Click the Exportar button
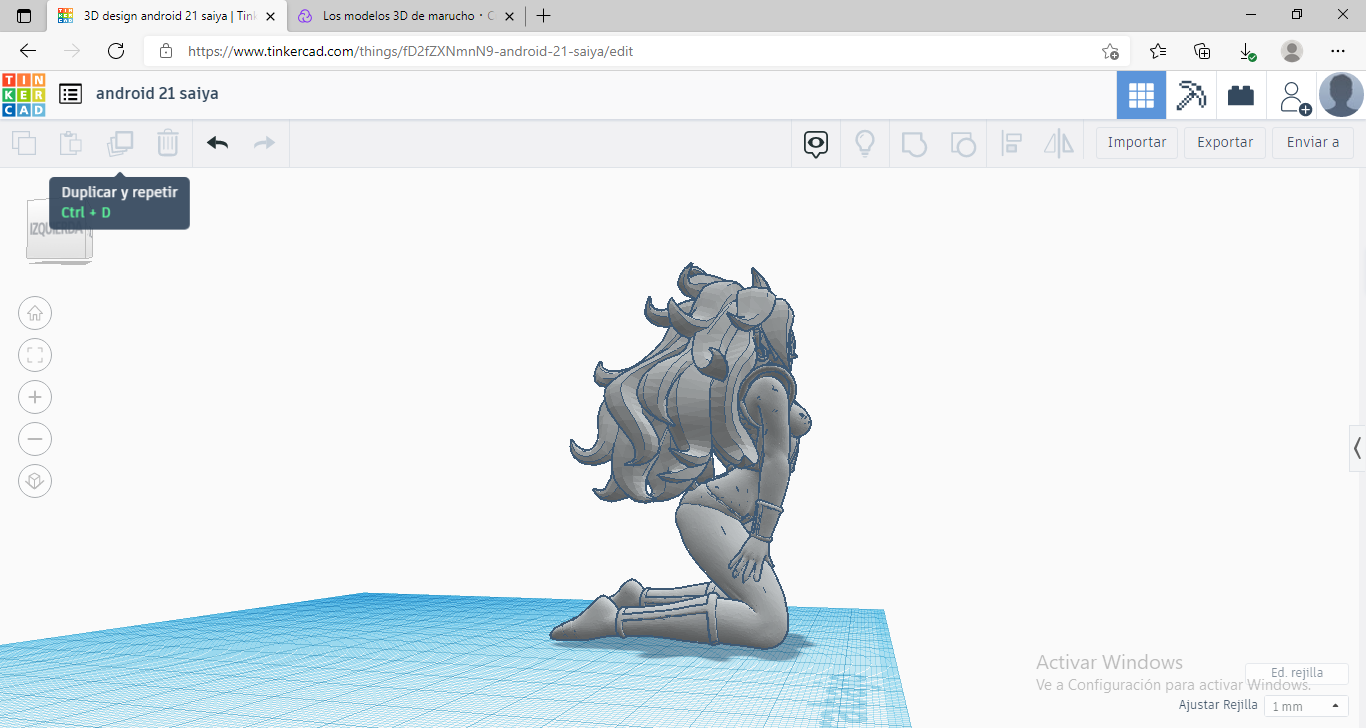This screenshot has height=728, width=1366. (1224, 142)
